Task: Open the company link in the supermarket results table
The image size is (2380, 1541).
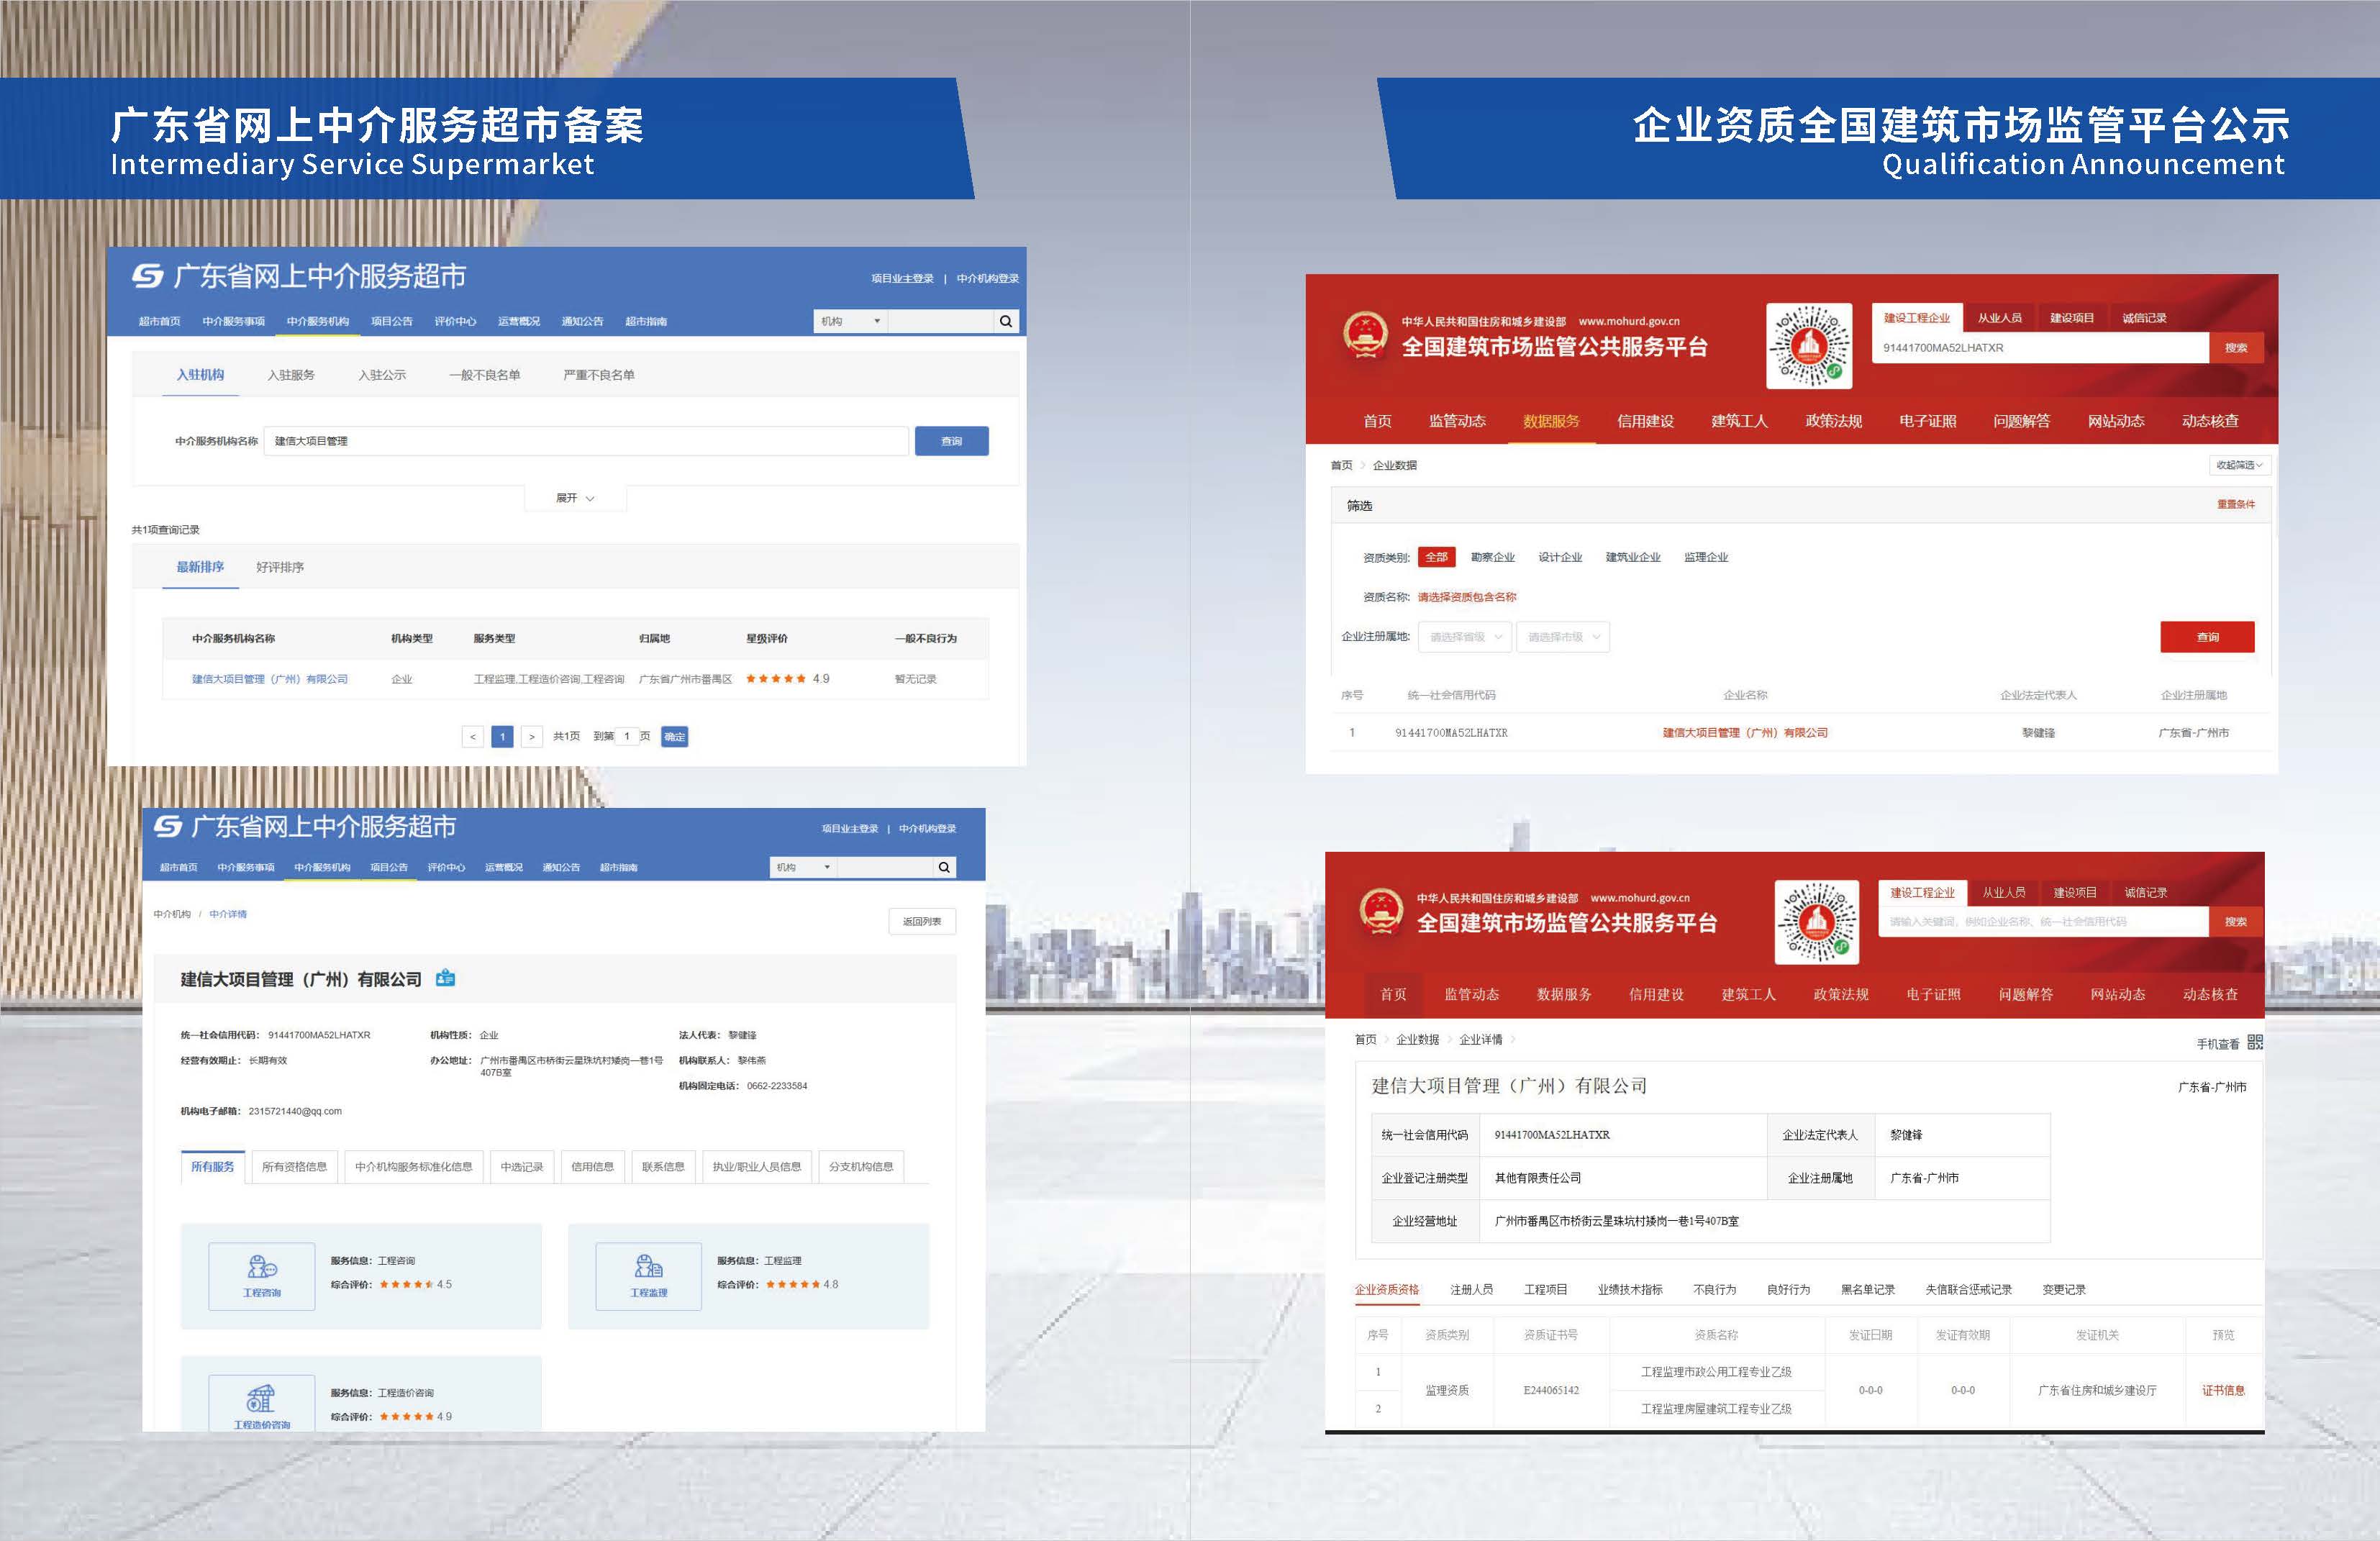Action: pos(270,679)
